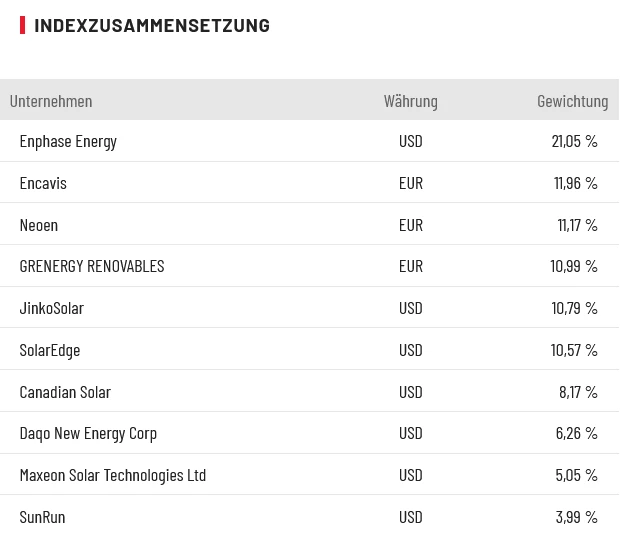This screenshot has height=539, width=620.
Task: Click the SunRun company name
Action: [x=42, y=517]
